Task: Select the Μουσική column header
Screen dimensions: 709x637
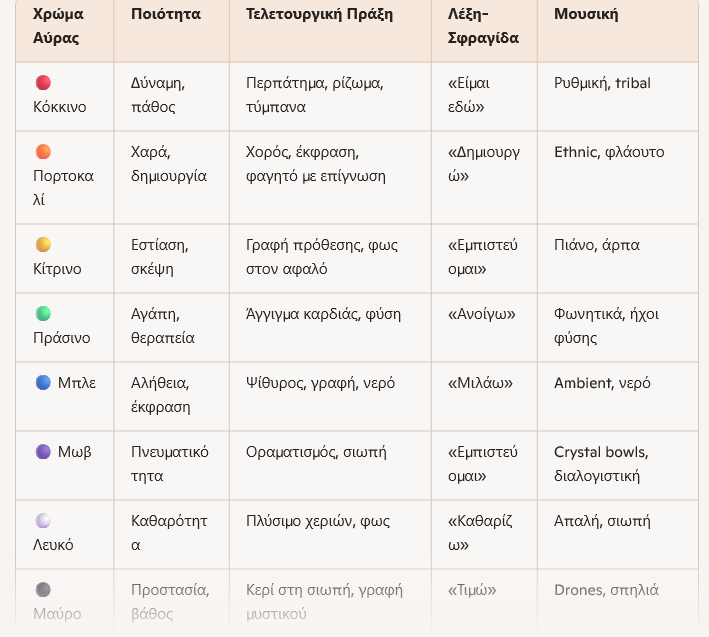Action: [x=586, y=15]
